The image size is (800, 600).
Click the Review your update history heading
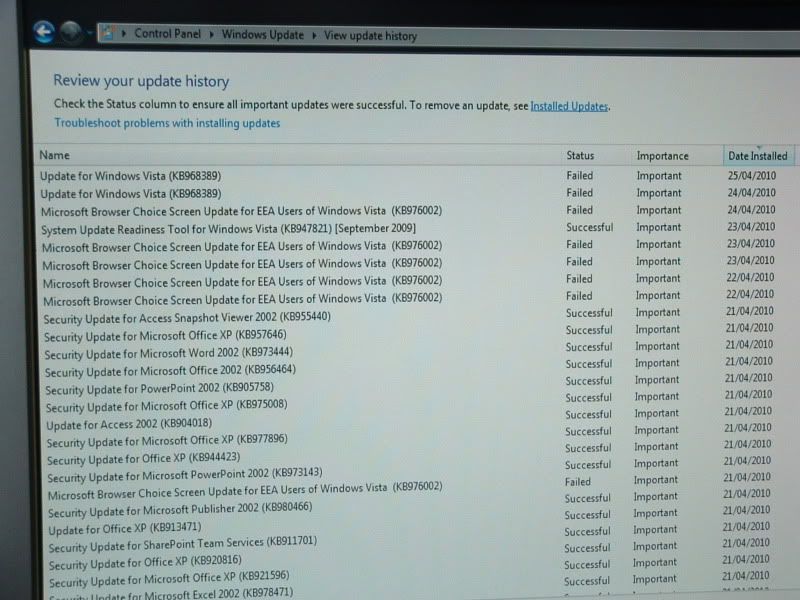pyautogui.click(x=141, y=81)
